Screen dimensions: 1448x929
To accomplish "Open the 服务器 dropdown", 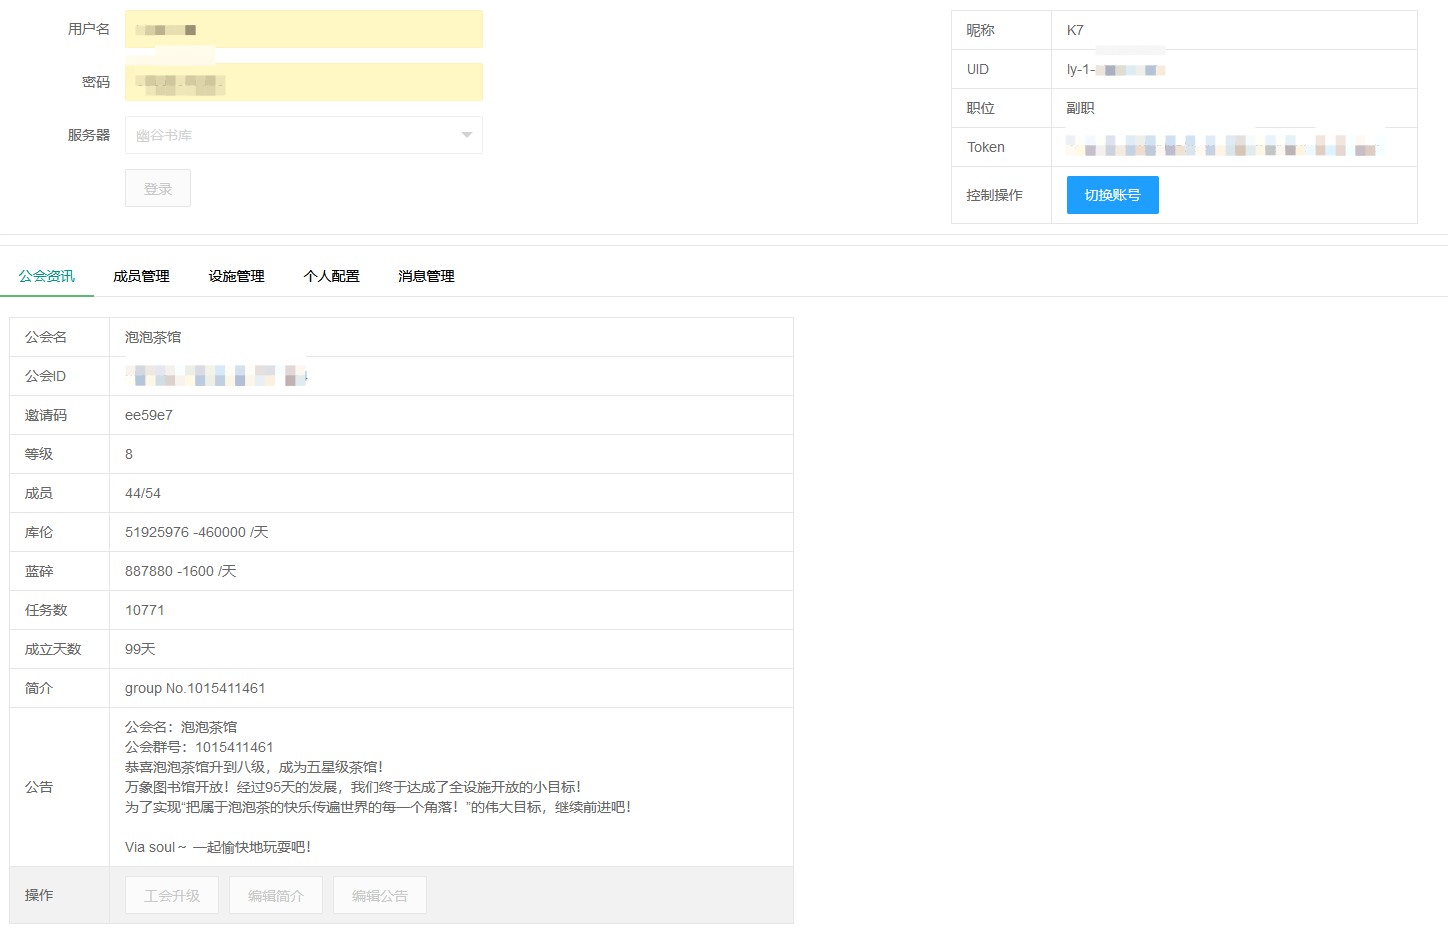I will click(304, 135).
